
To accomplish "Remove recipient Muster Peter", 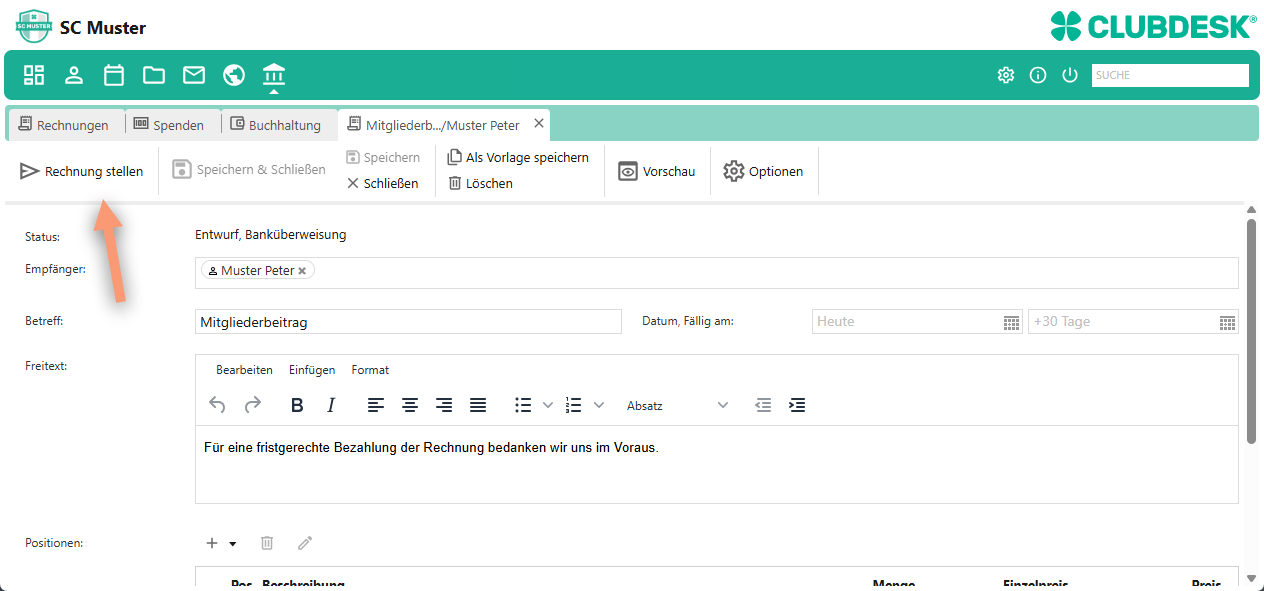I will pyautogui.click(x=302, y=271).
